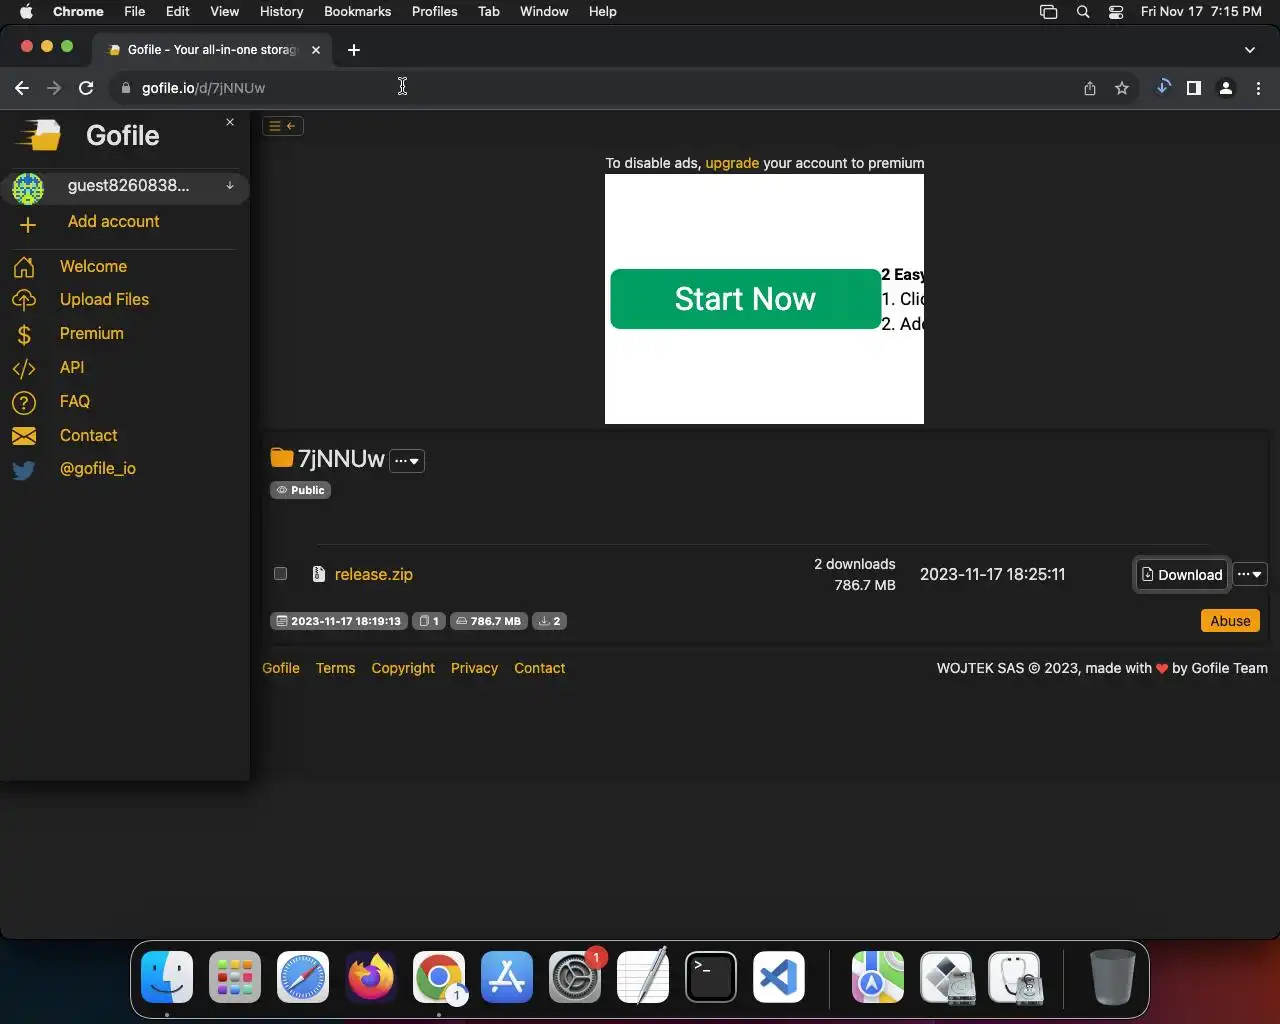Go to Upload Files

tap(104, 300)
